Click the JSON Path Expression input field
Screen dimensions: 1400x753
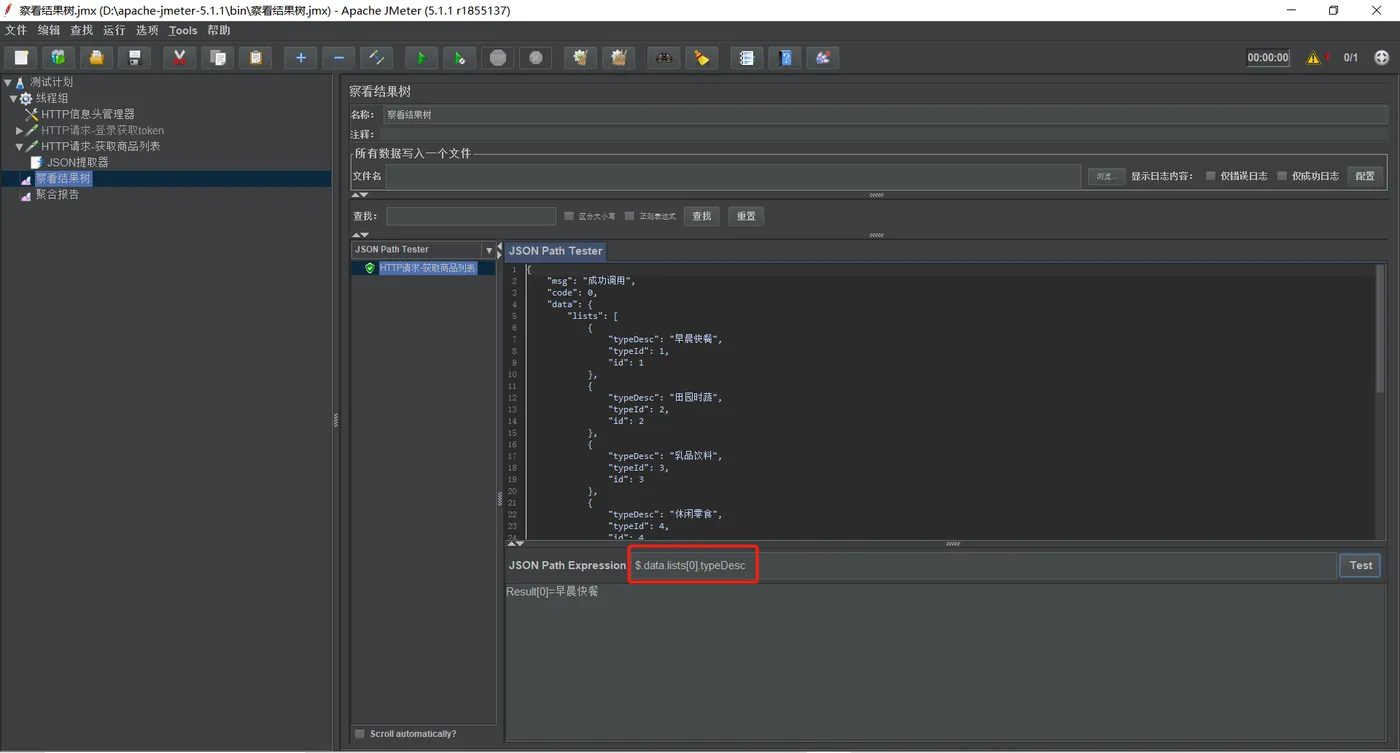[983, 565]
